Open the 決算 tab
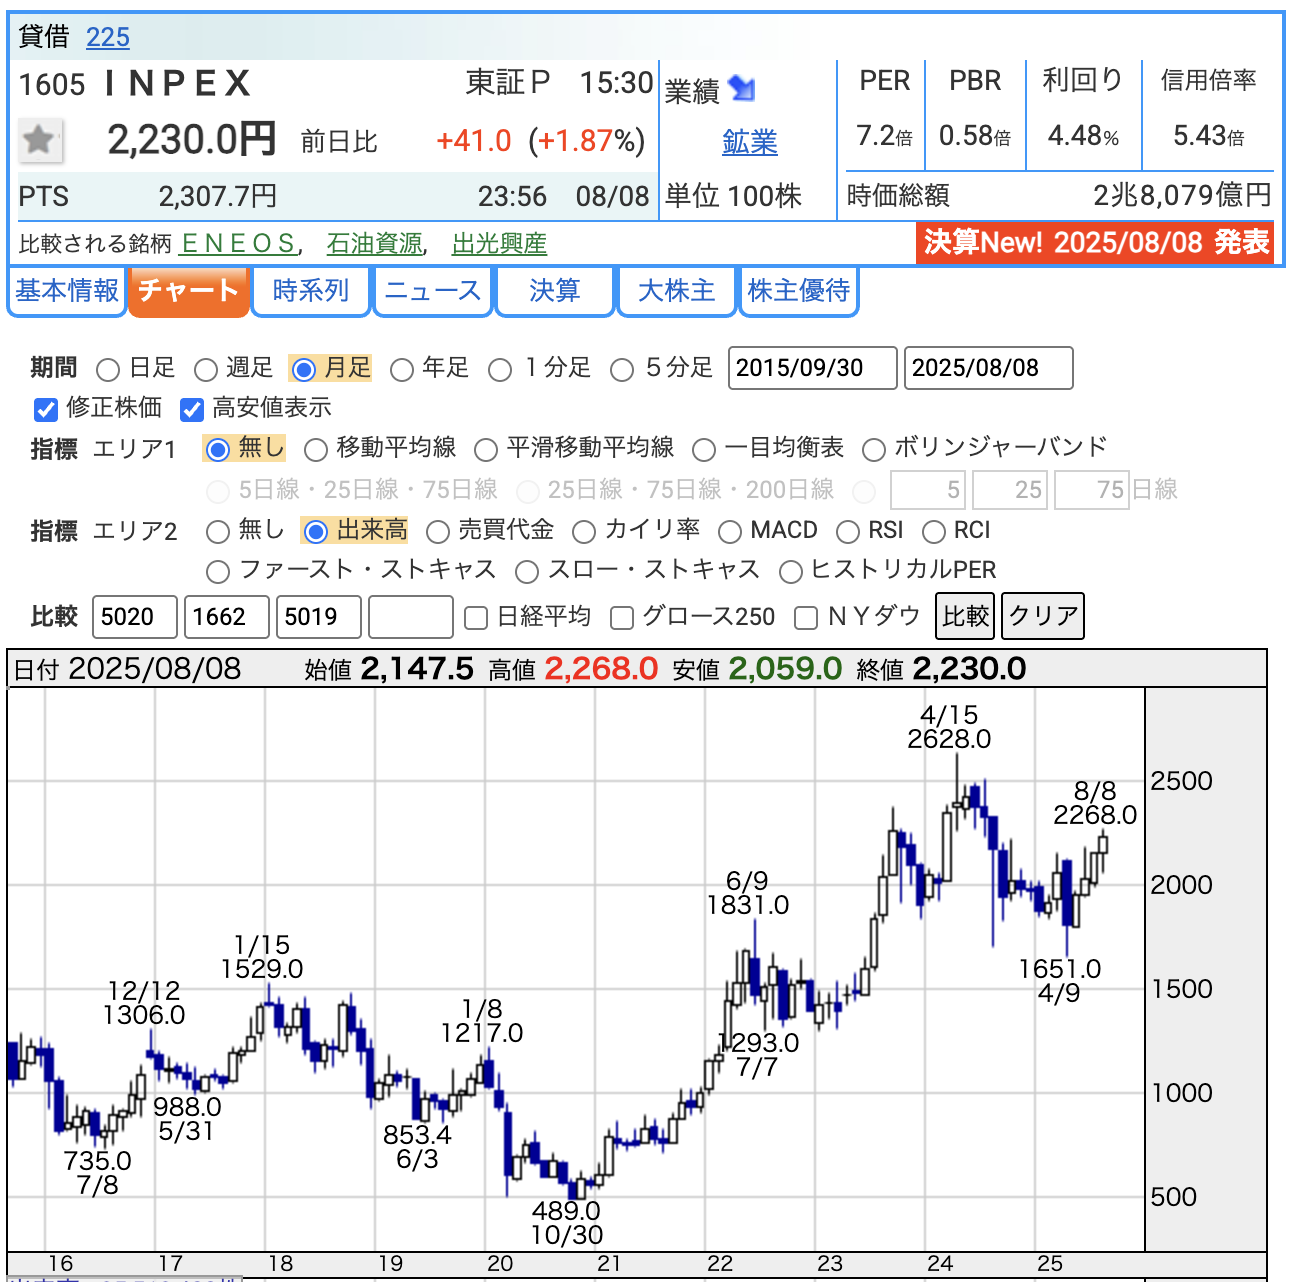The image size is (1296, 1282). [x=555, y=291]
